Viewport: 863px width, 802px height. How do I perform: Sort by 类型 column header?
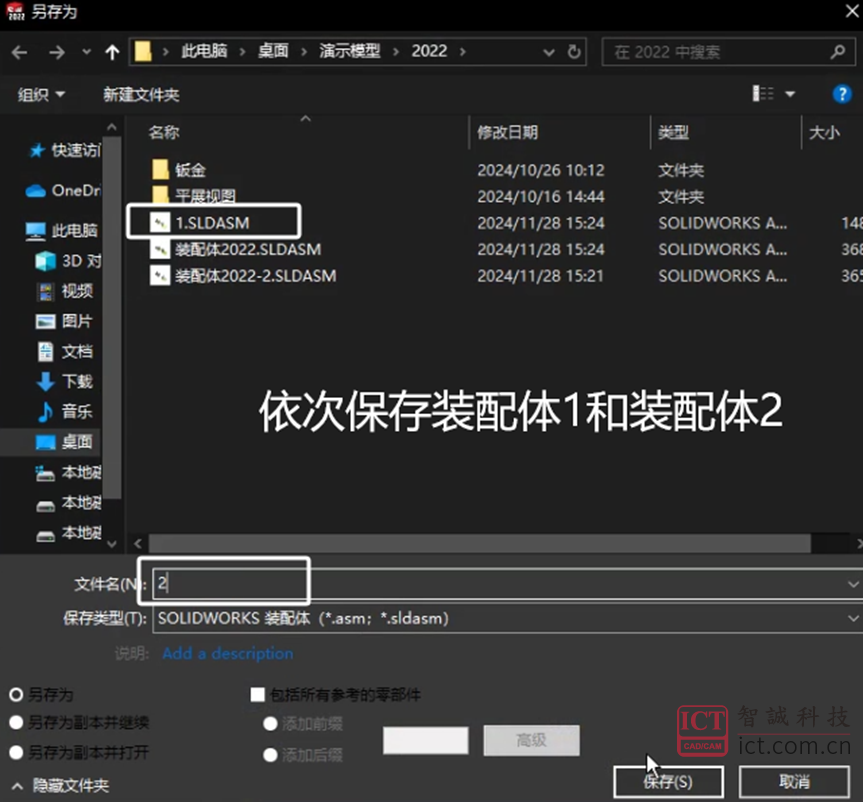[674, 132]
